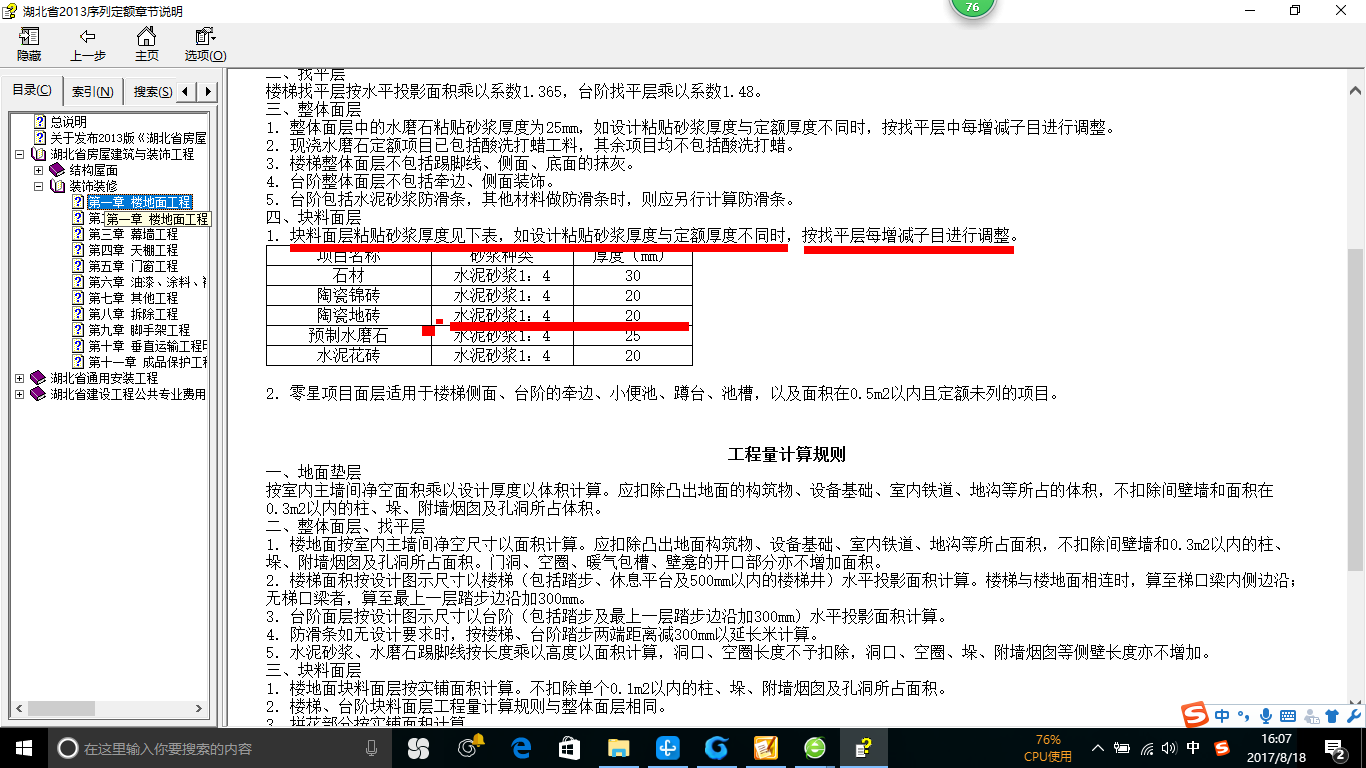This screenshot has height=768, width=1366.
Task: Expand the 湖北省通用安装工程 node
Action: [21, 378]
